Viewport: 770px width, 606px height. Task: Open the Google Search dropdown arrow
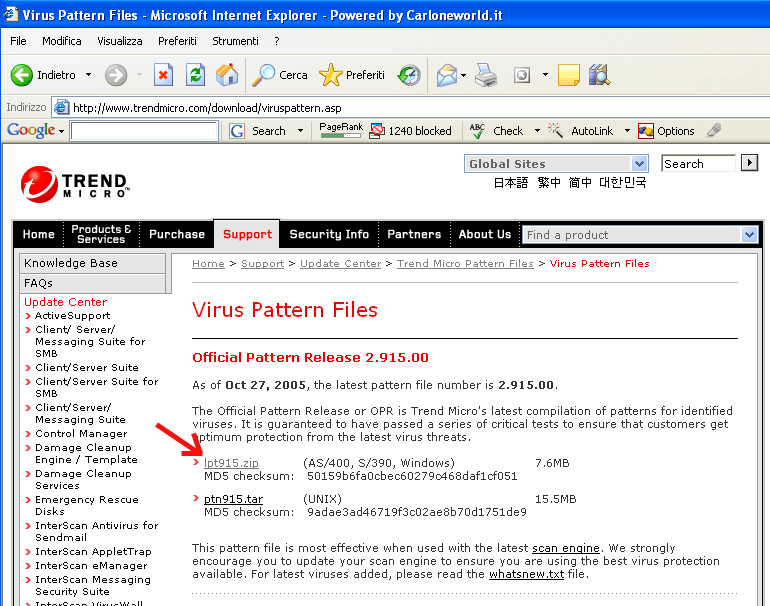[x=301, y=131]
